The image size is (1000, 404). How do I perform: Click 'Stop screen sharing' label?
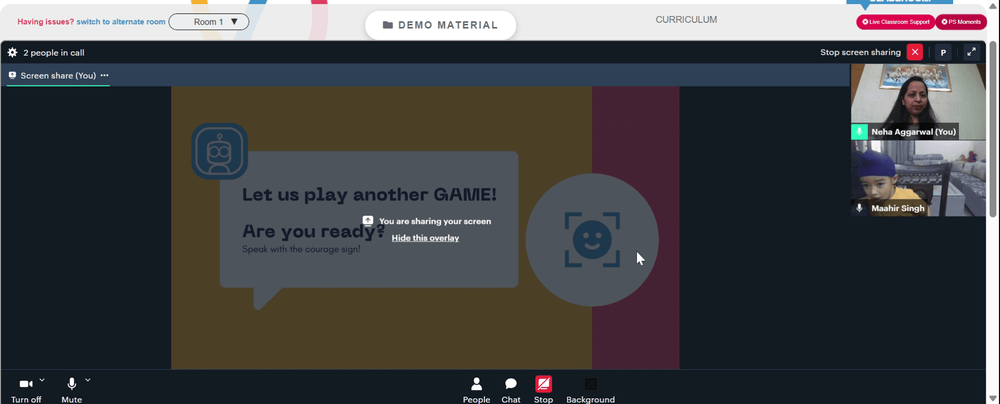point(860,52)
